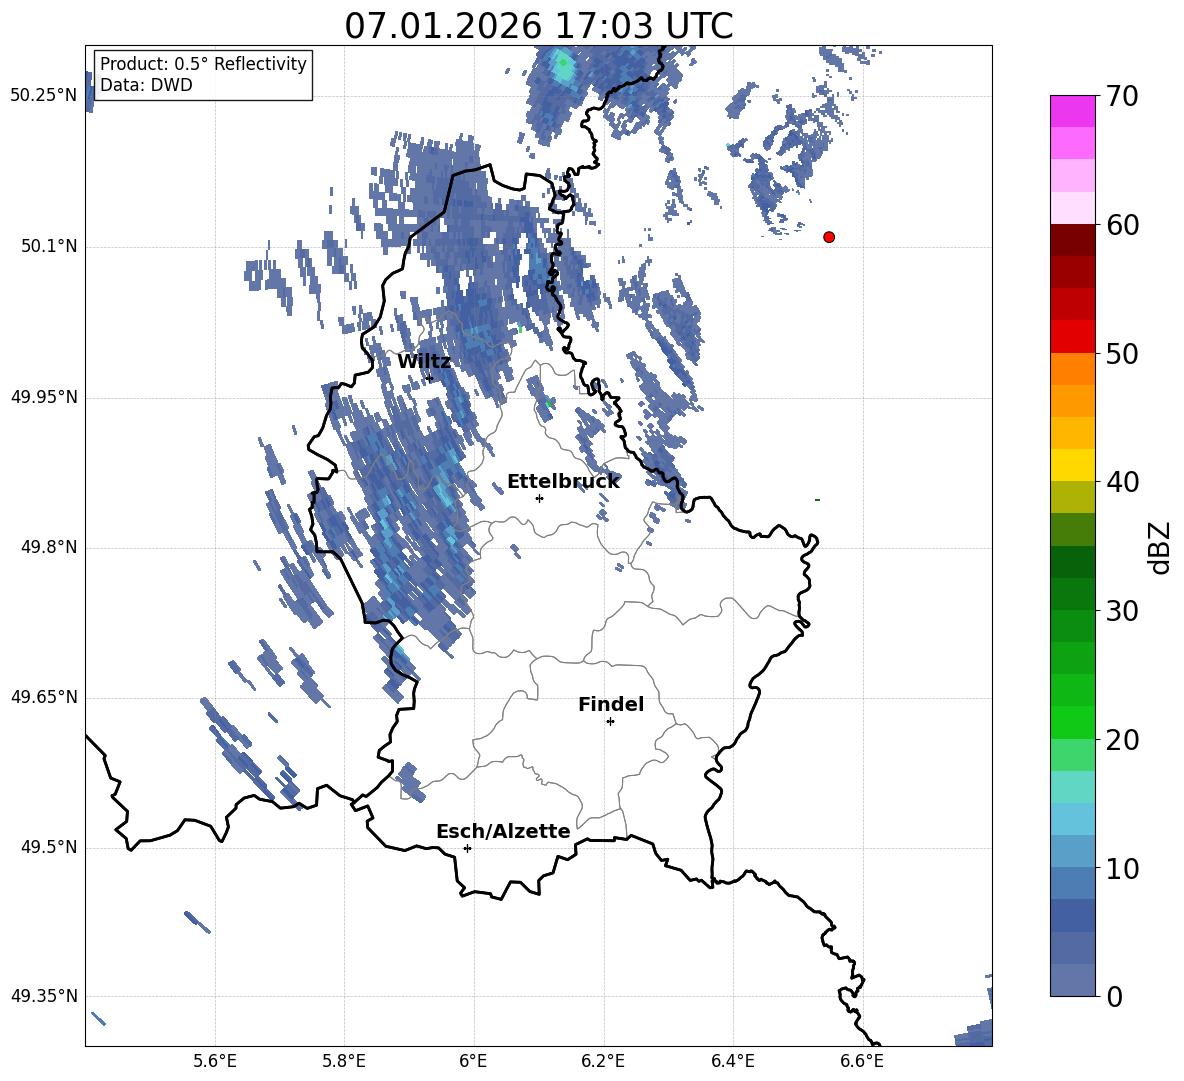Click the 'Product: 0.5° Reflectivity' legend line
This screenshot has width=1184, height=1081.
203,63
